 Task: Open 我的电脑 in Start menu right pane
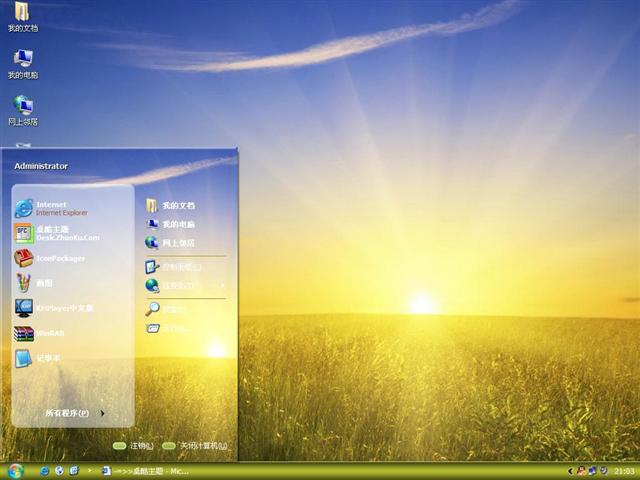[170, 224]
